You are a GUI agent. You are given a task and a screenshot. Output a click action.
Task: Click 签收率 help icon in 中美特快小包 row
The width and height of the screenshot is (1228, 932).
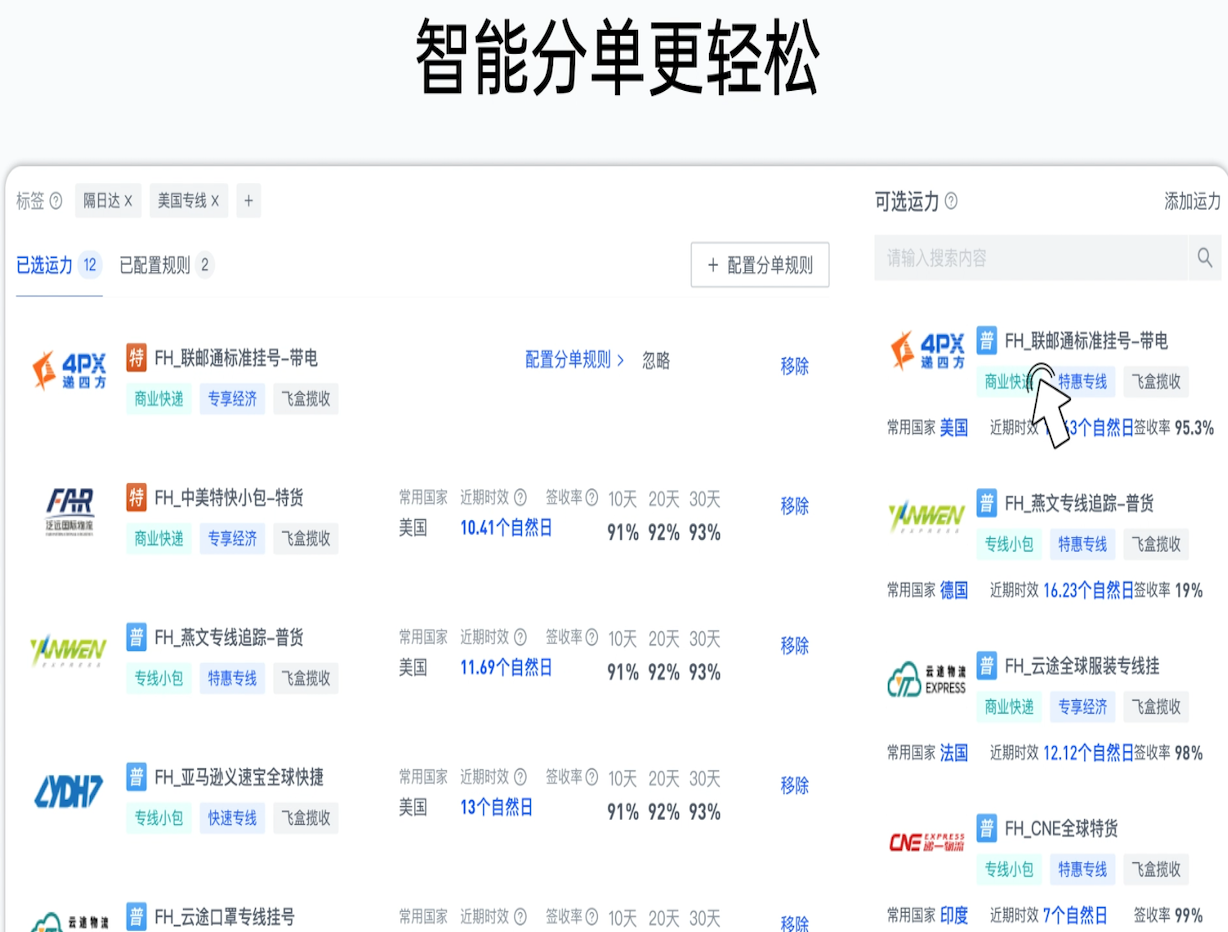pos(592,497)
